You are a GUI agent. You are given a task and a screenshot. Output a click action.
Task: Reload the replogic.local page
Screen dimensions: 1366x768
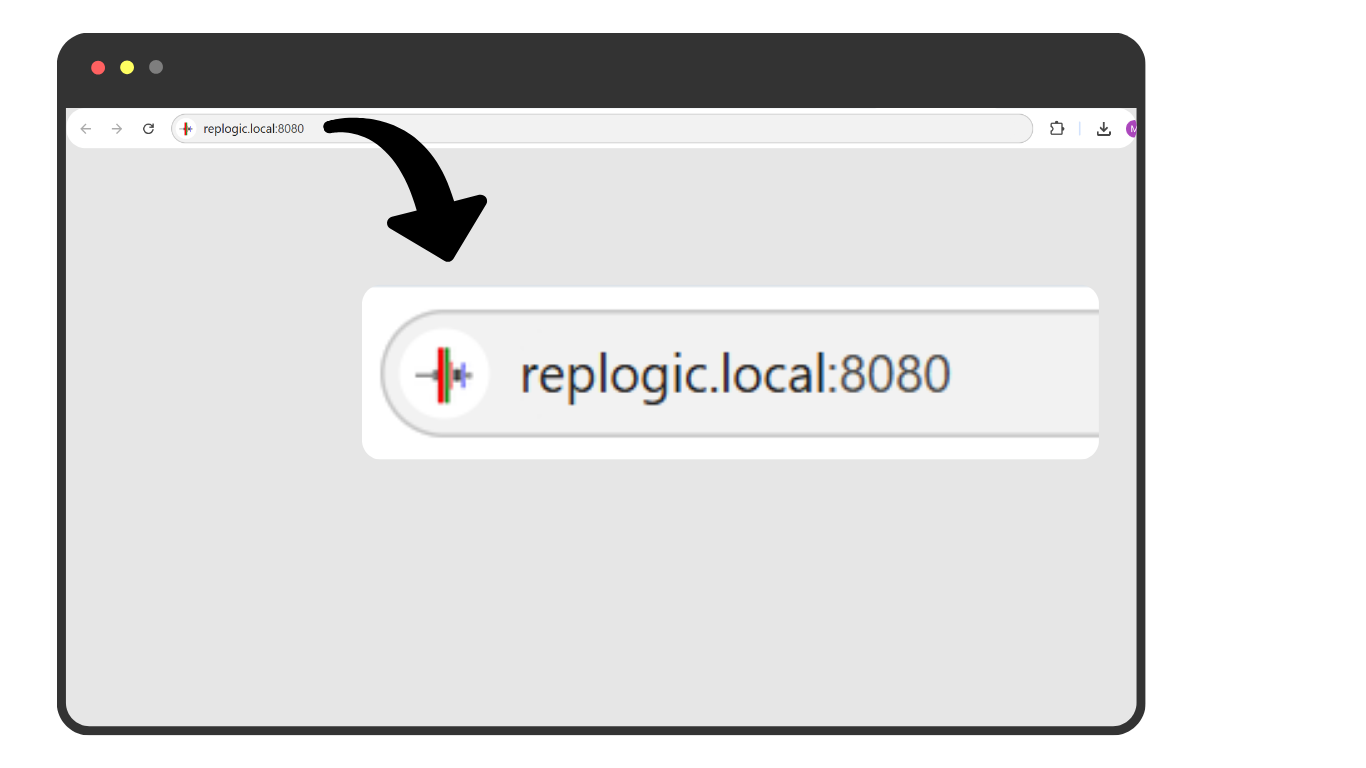click(148, 129)
